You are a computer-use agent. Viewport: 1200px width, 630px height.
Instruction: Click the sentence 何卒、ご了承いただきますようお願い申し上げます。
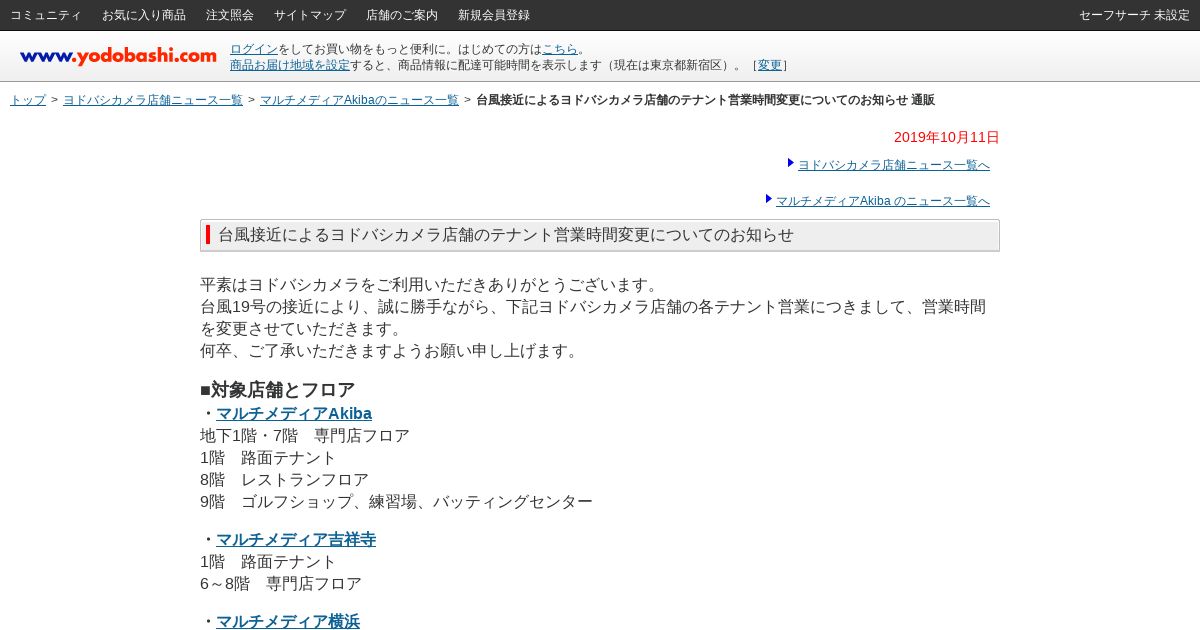(390, 351)
